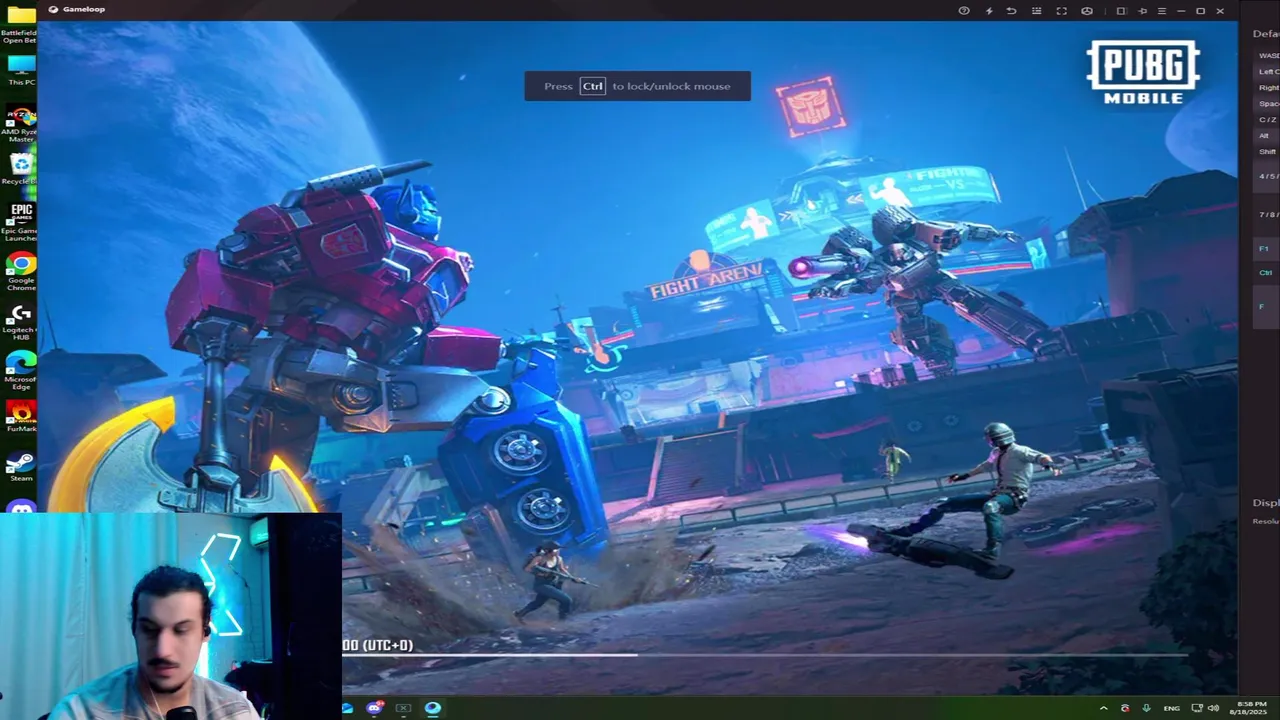Click the microphone icon in system tray

[1146, 708]
